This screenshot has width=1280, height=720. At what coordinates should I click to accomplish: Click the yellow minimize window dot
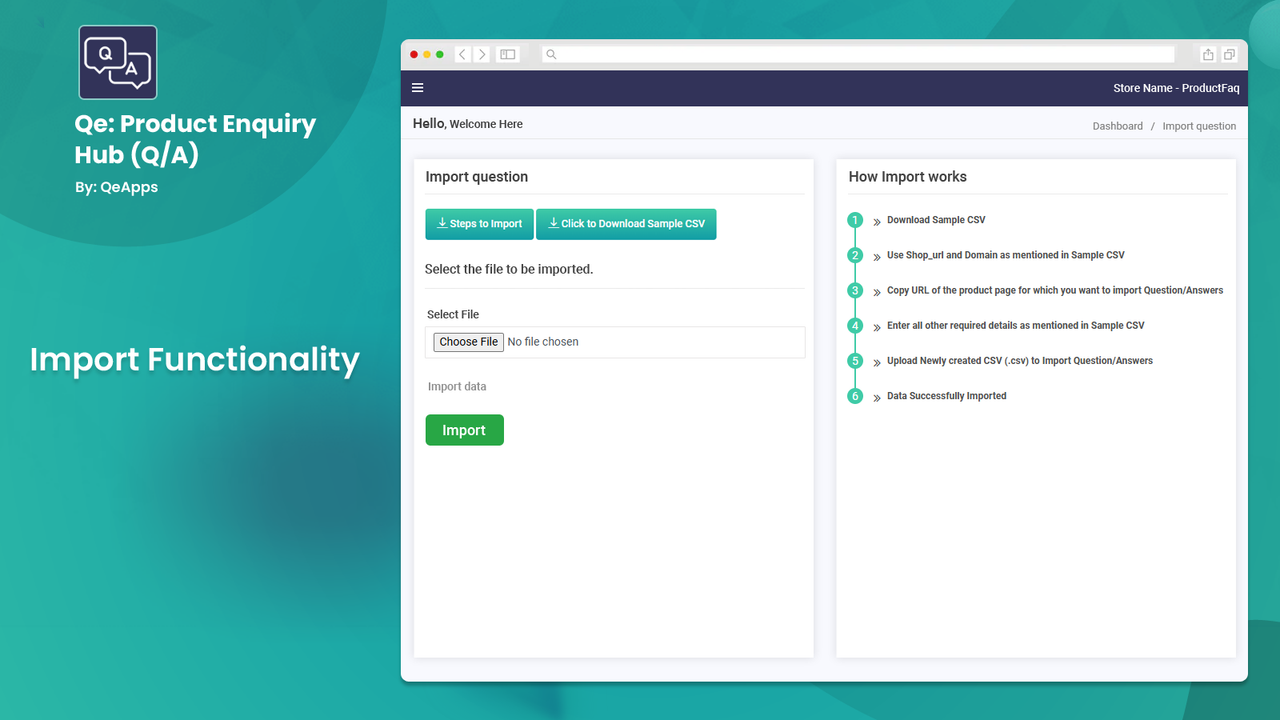pos(427,54)
